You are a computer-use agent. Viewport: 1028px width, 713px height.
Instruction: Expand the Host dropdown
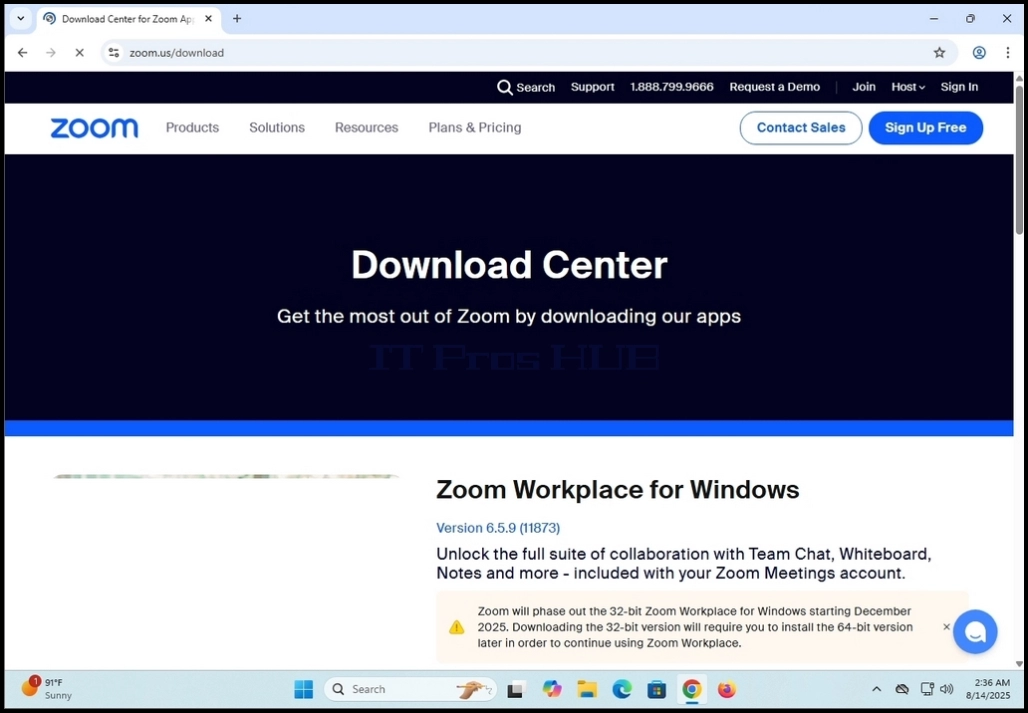click(908, 87)
